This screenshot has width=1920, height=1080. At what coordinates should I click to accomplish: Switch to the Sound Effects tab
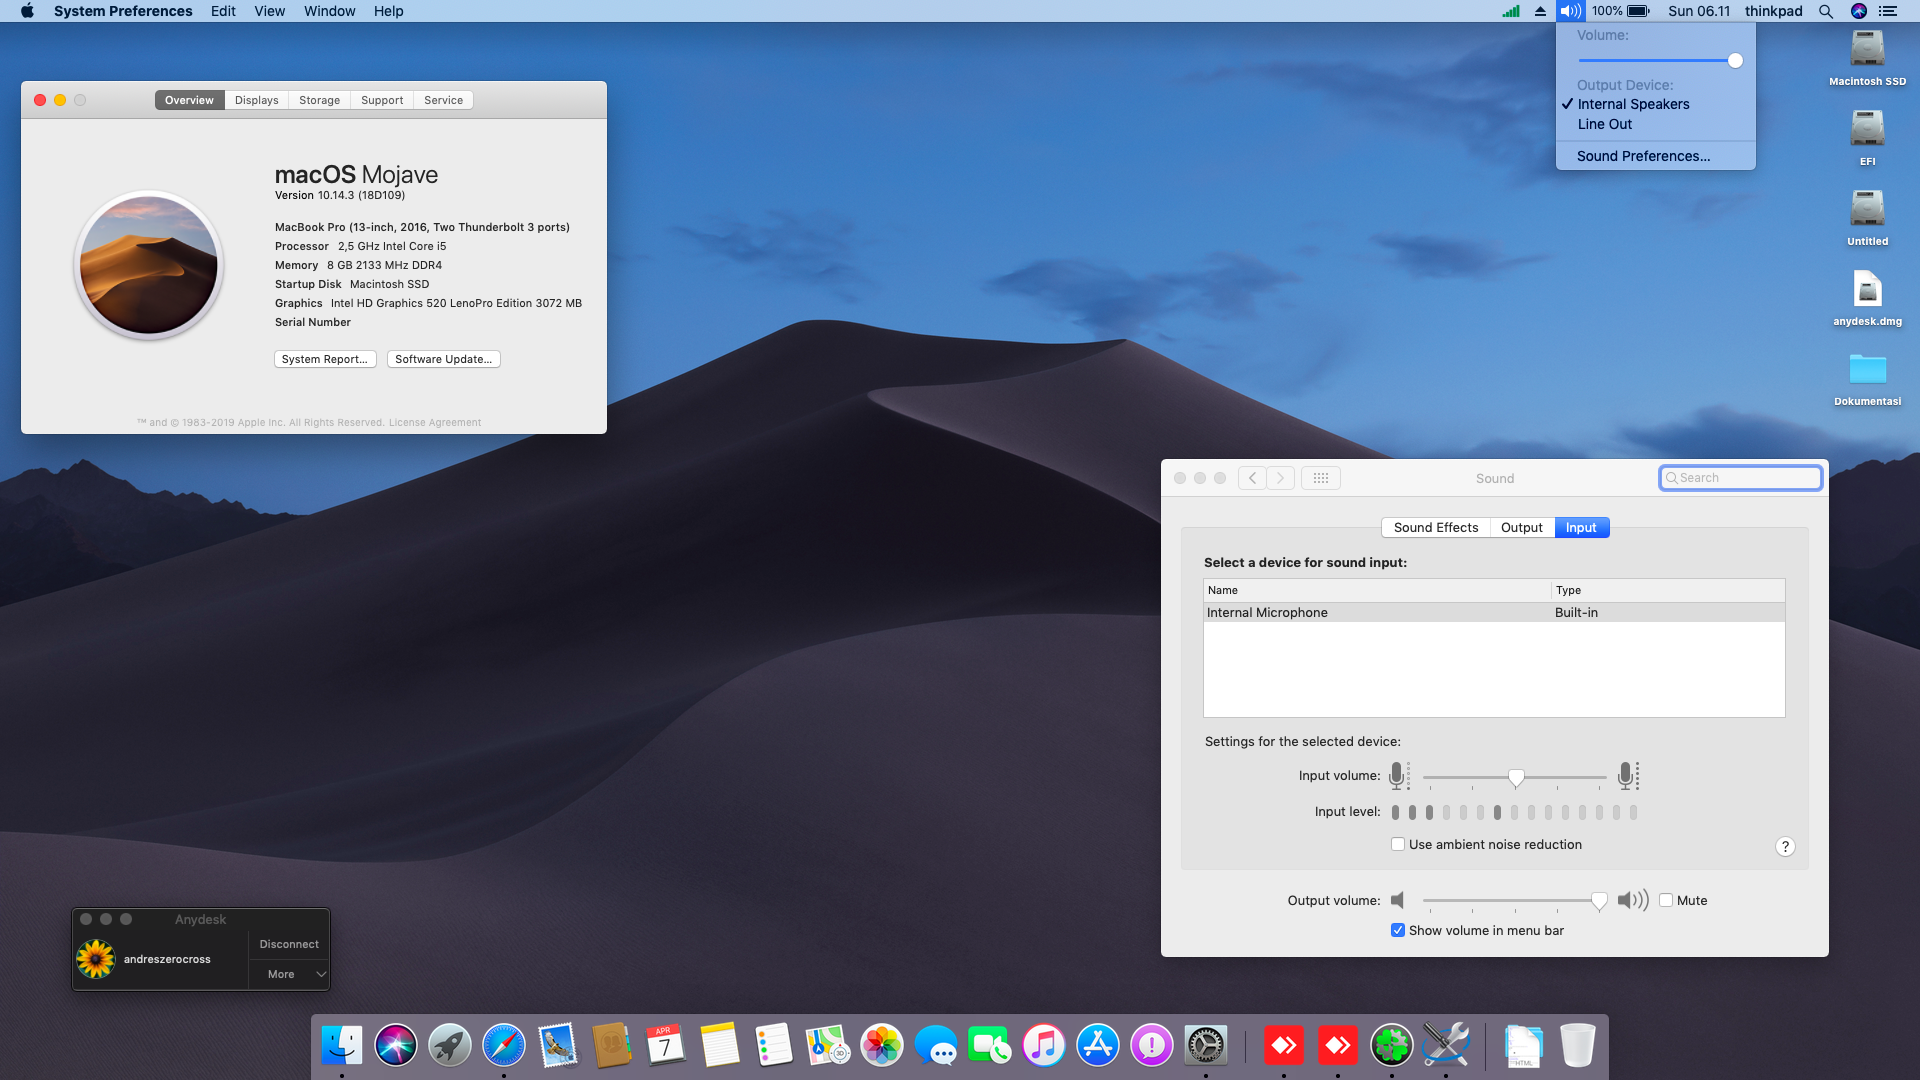tap(1435, 527)
